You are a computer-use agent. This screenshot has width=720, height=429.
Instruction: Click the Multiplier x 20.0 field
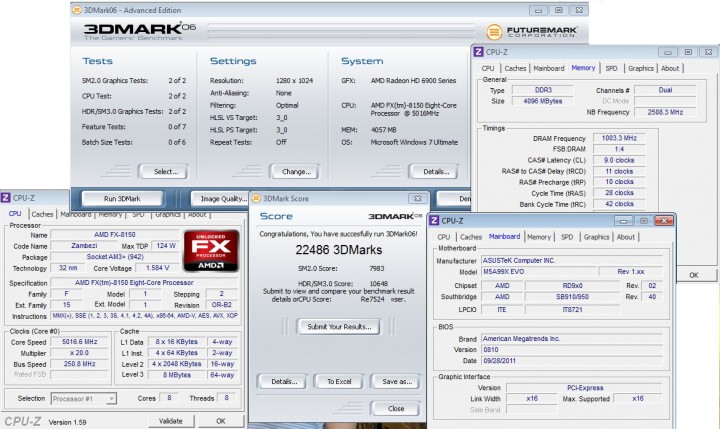click(79, 353)
